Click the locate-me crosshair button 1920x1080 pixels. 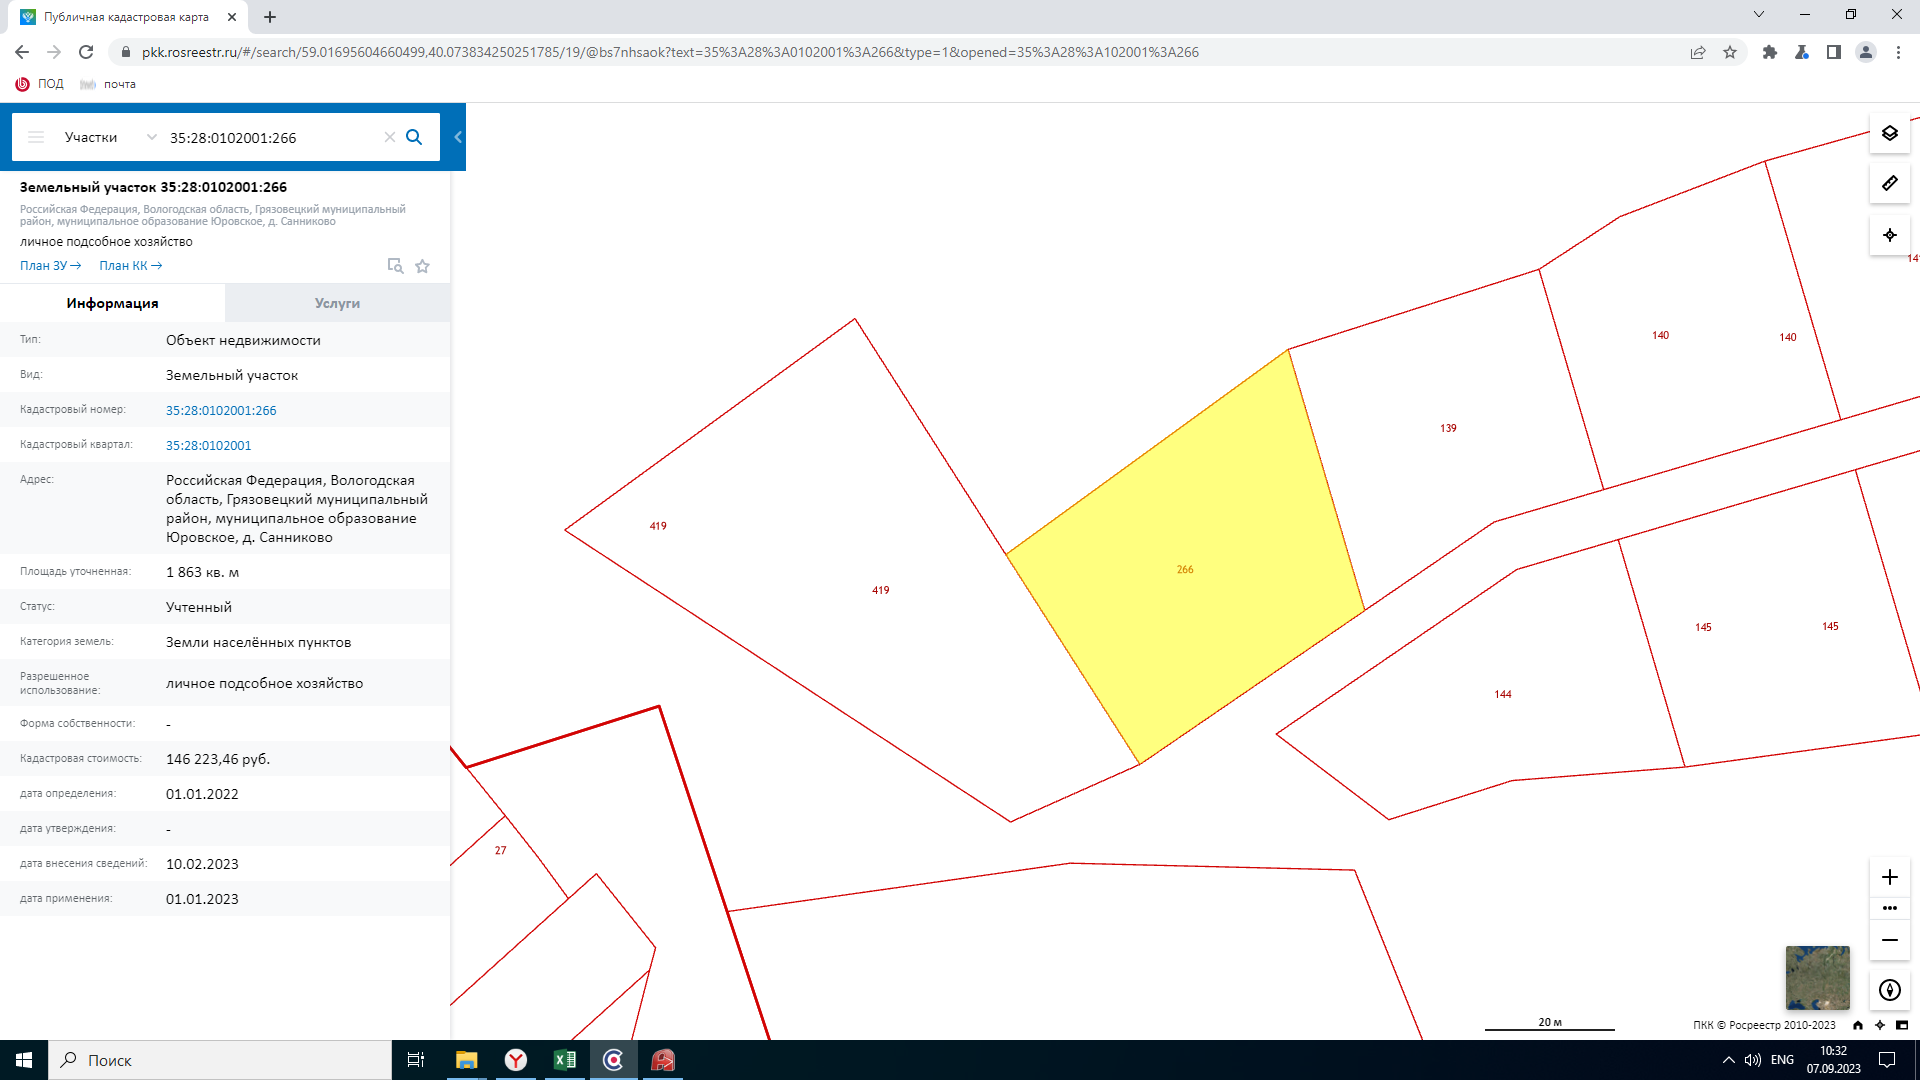(1889, 235)
